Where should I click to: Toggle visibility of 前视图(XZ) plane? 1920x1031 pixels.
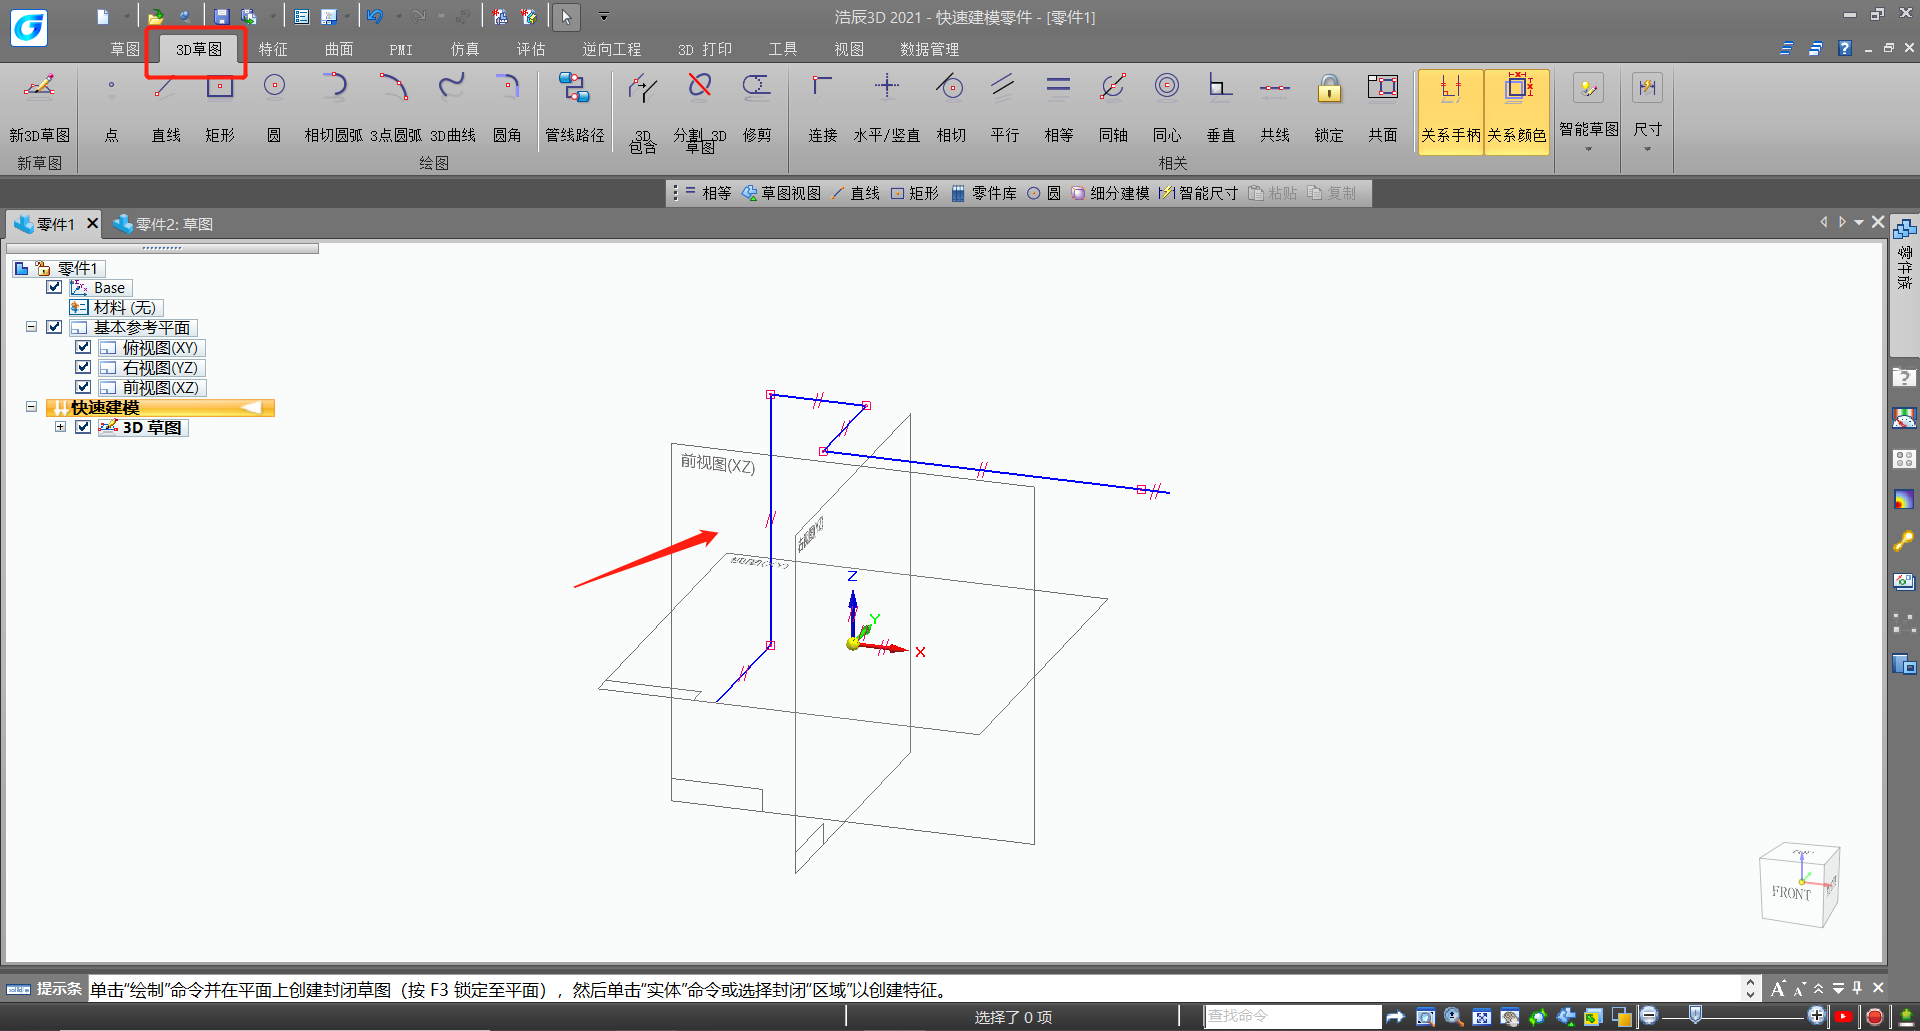point(83,387)
